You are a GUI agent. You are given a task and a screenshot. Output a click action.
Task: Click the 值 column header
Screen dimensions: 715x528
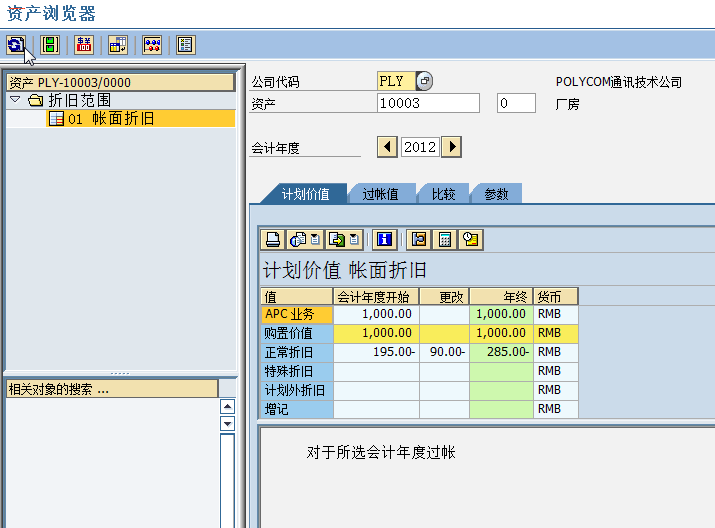click(x=297, y=296)
